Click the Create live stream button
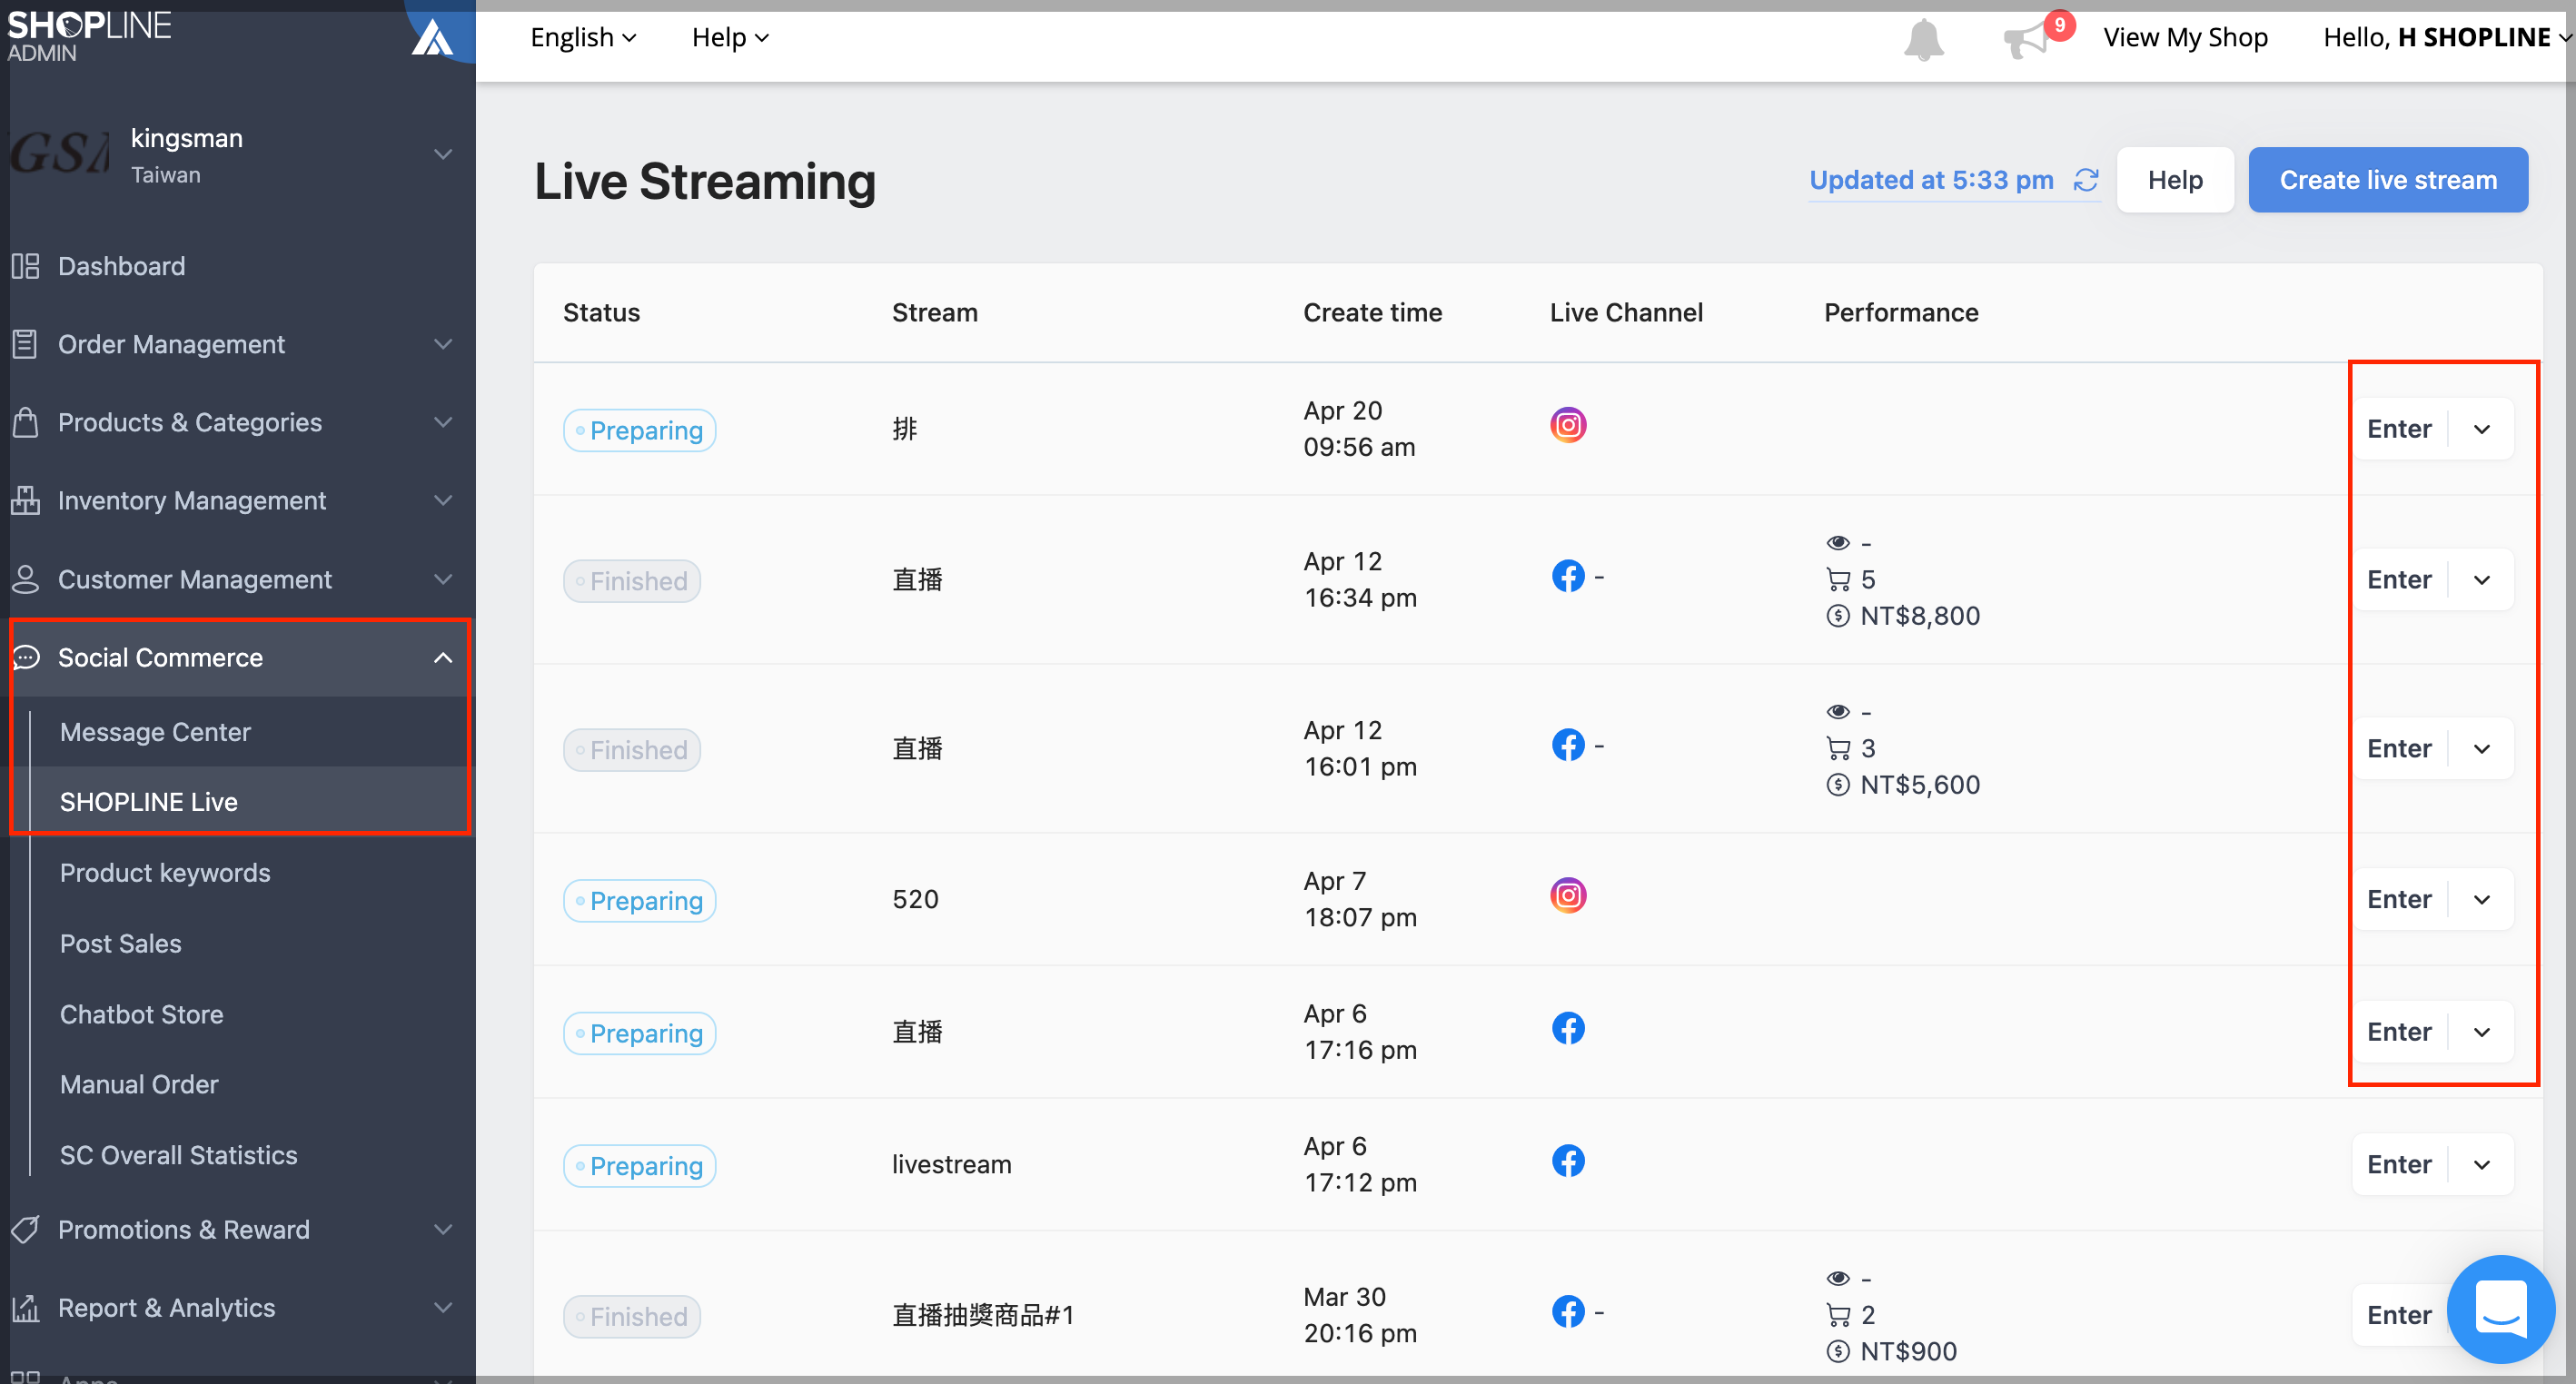Image resolution: width=2576 pixels, height=1384 pixels. pos(2387,180)
